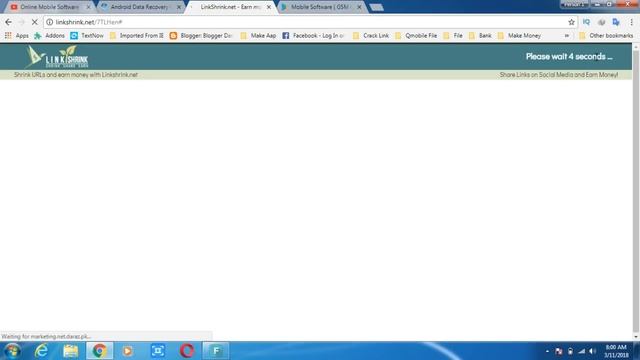Expand the hidden bookmarks chevron
The height and width of the screenshot is (360, 640).
tap(567, 36)
